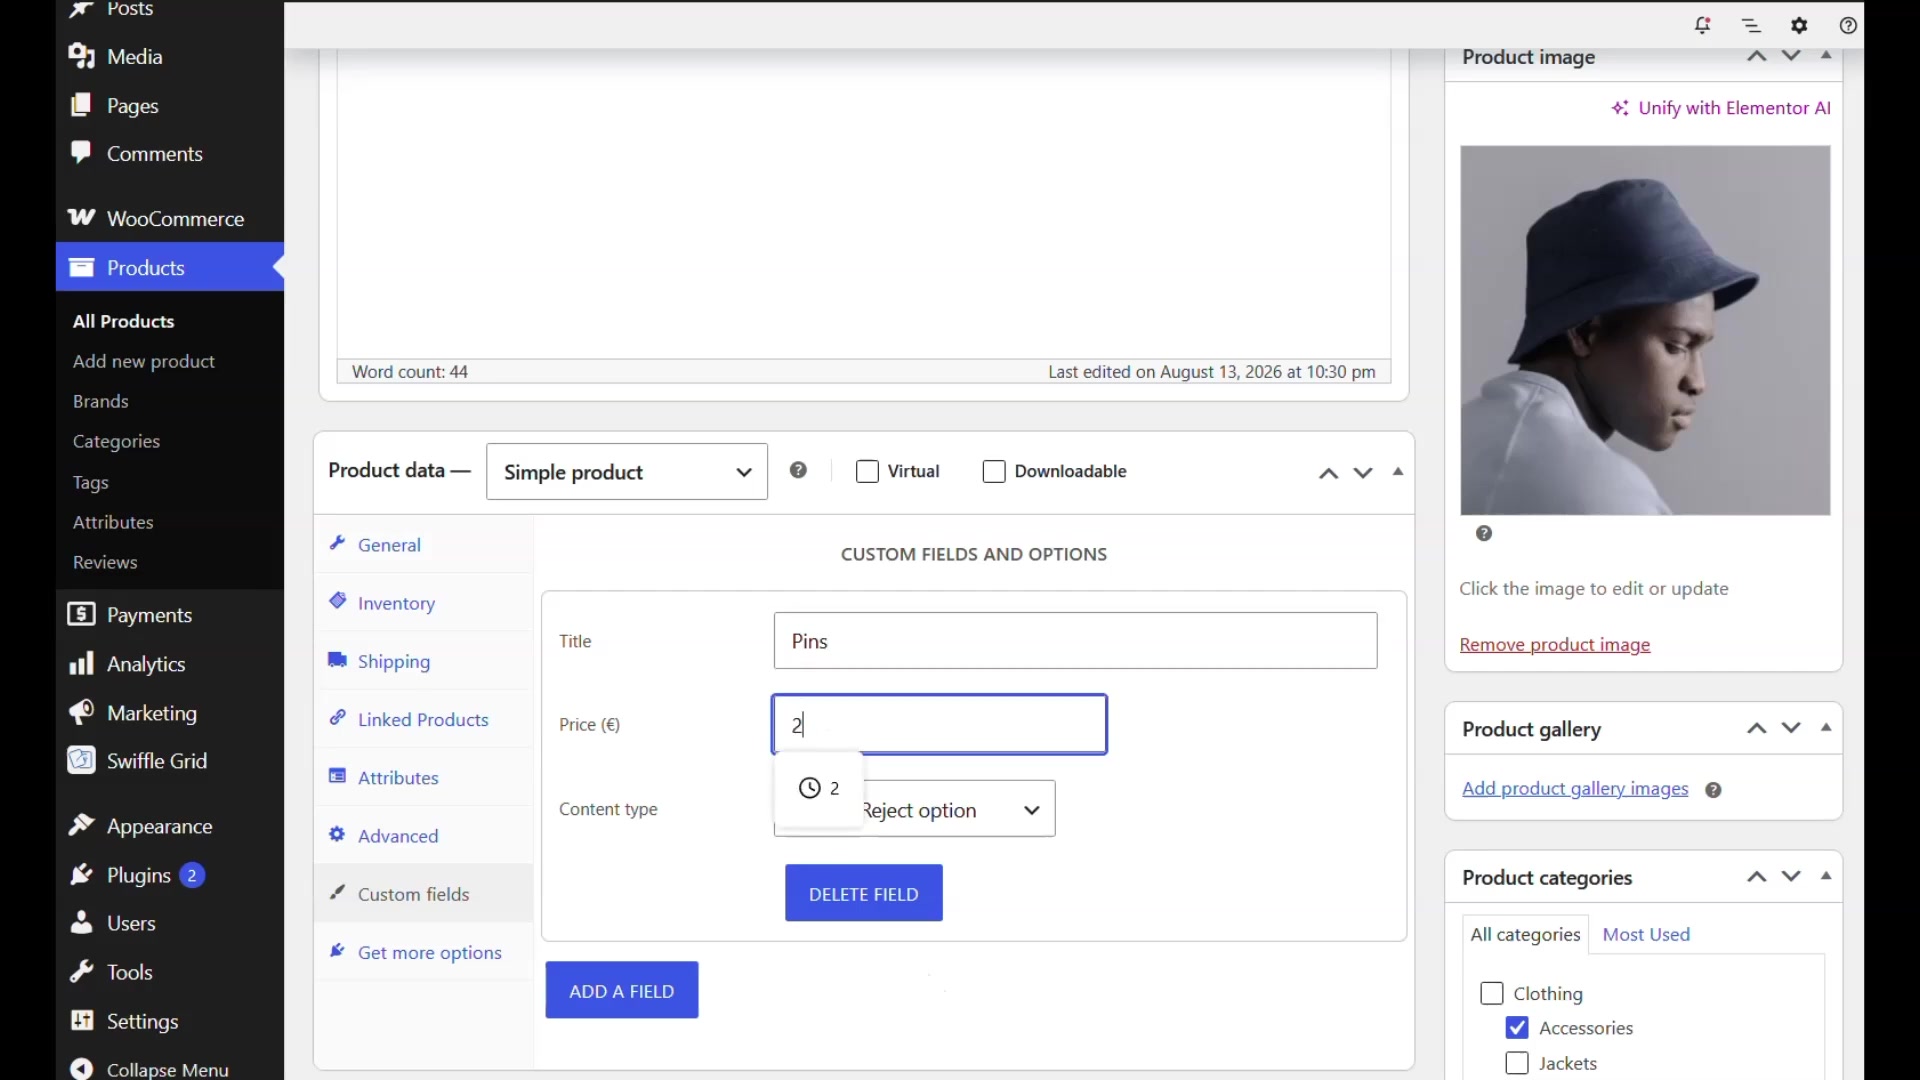The image size is (1920, 1080).
Task: Click the help icon under the product image
Action: pyautogui.click(x=1484, y=533)
